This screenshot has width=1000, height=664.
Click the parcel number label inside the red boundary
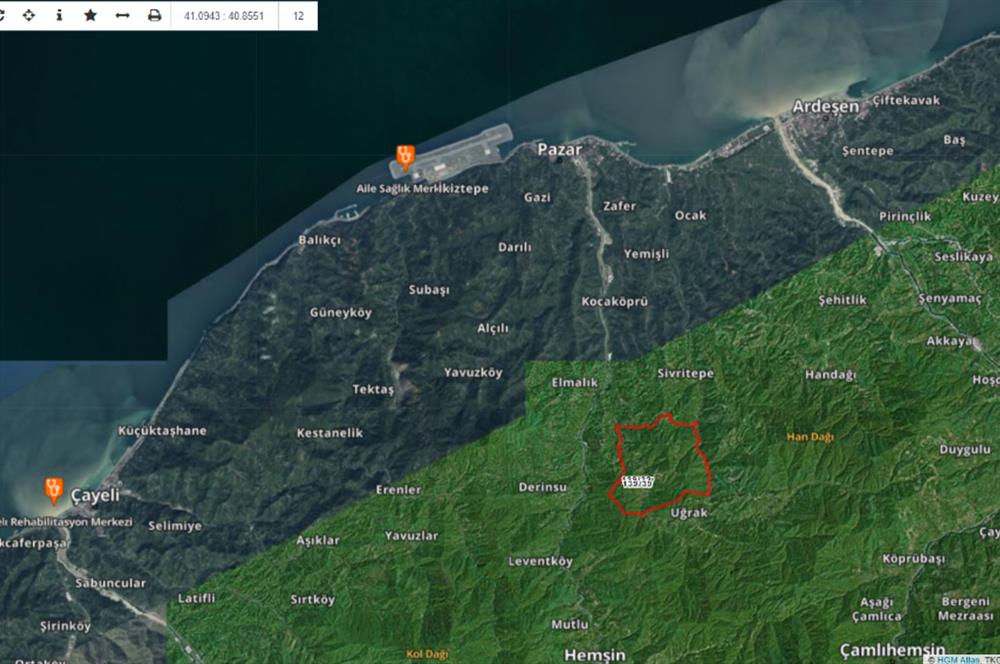click(x=637, y=482)
